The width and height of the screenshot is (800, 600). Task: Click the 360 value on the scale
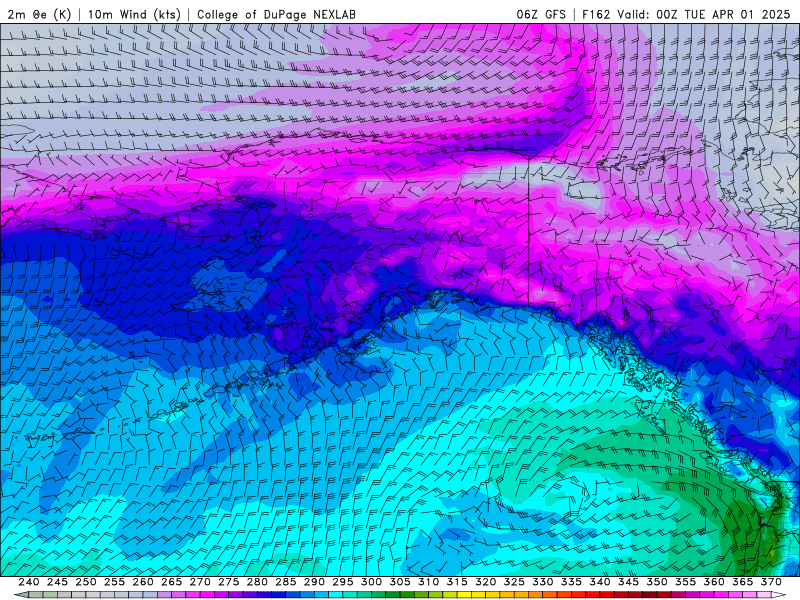point(714,582)
